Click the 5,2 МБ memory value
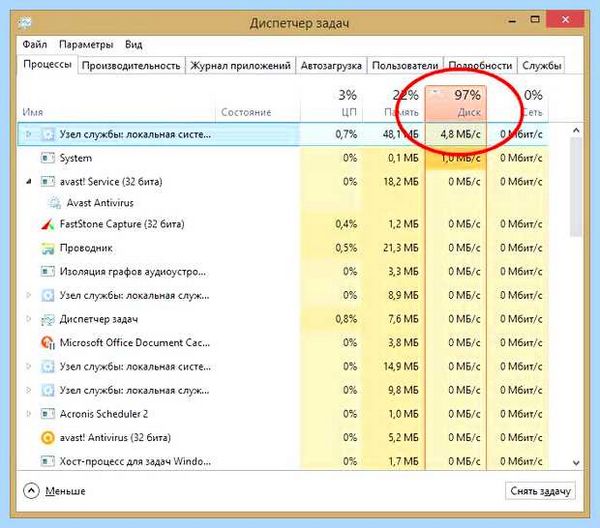This screenshot has height=528, width=600. (x=404, y=437)
